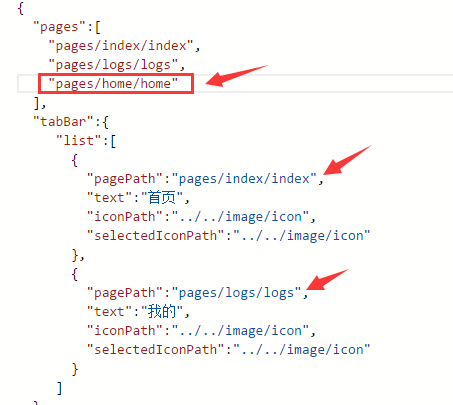Click the red arrow pointing at pages/home/home
Viewport: 453px width, 405px height.
point(235,75)
